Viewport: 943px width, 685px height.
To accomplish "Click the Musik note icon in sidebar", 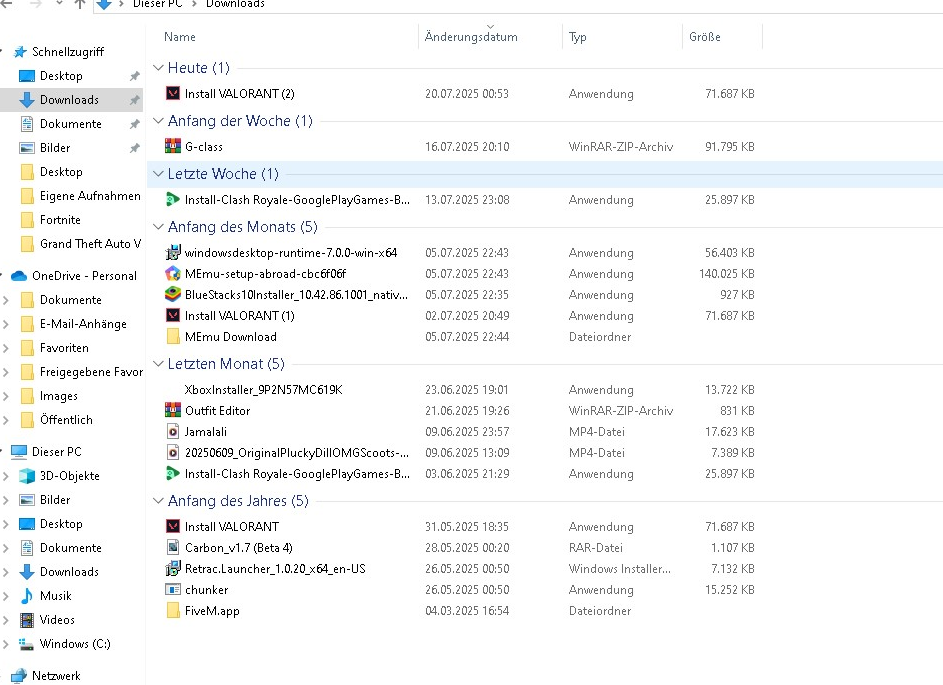I will point(27,595).
